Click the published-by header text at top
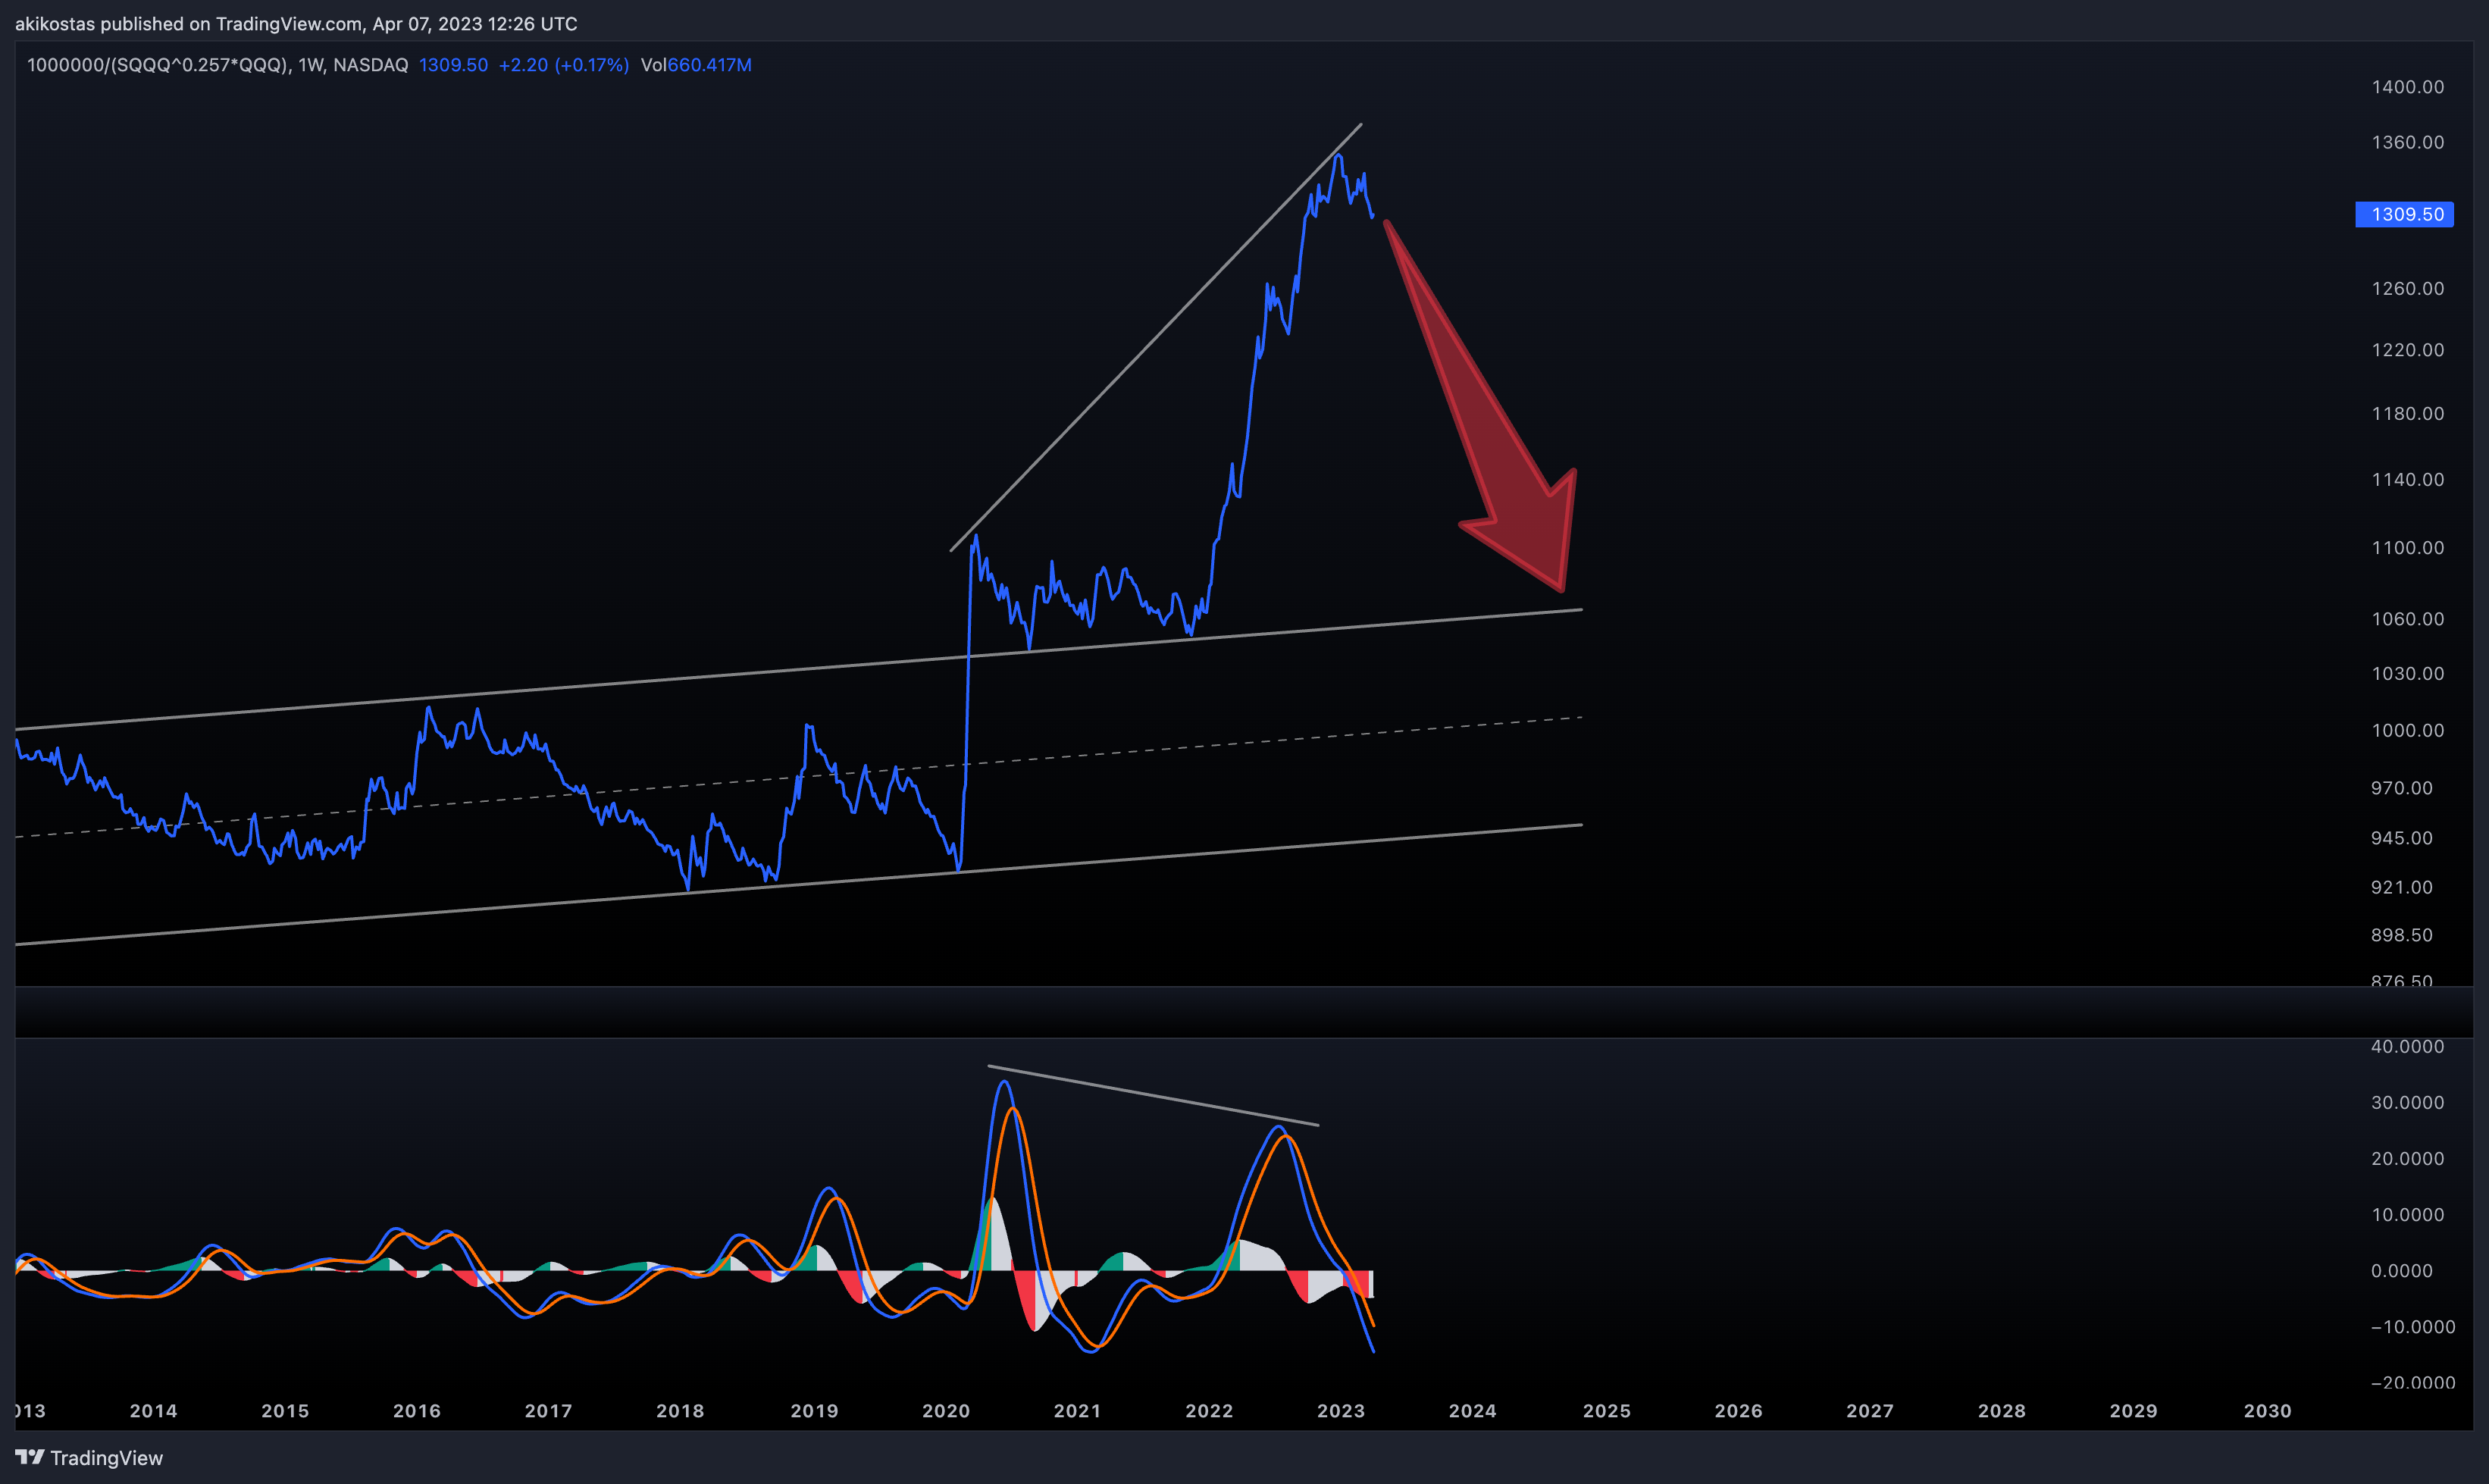The image size is (2489, 1484). [296, 24]
